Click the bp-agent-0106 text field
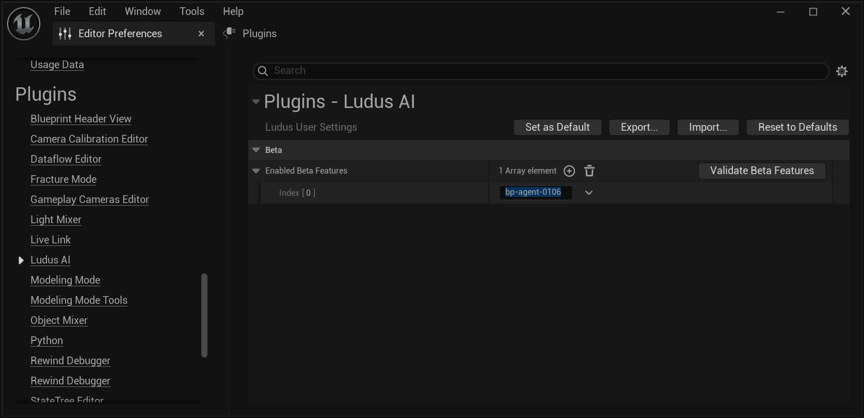 536,193
